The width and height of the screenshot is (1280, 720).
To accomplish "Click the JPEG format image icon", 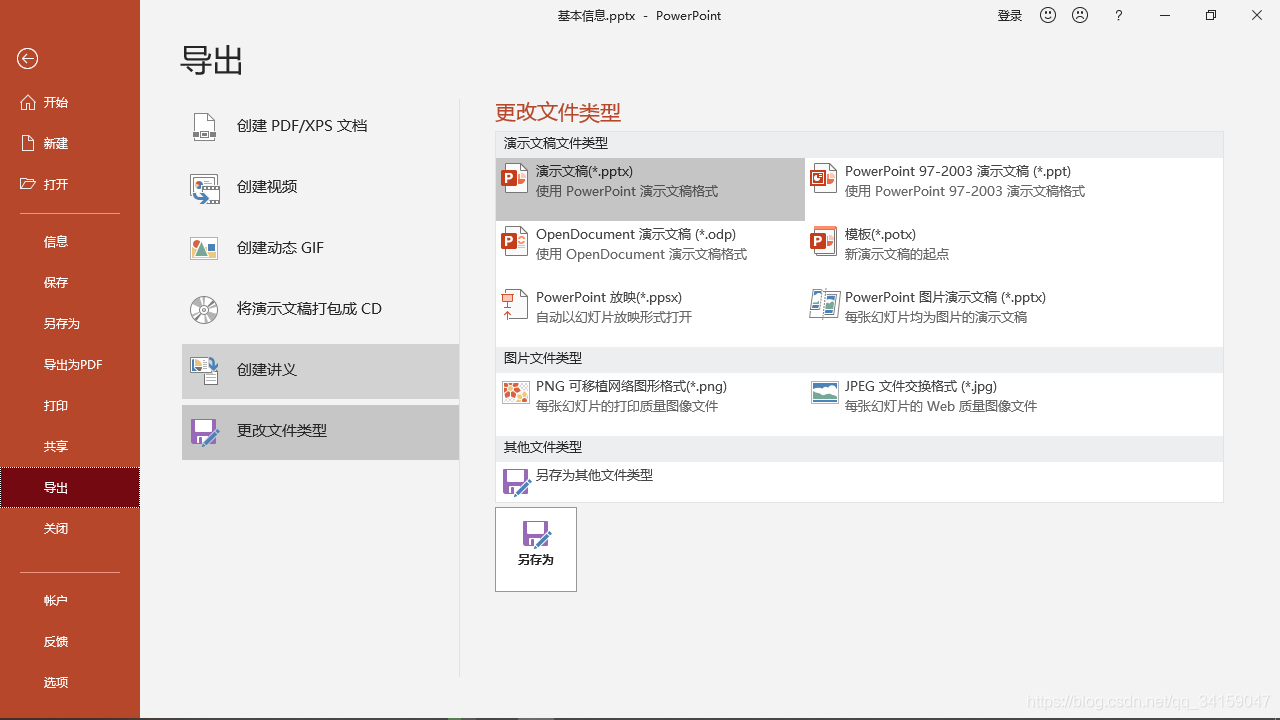I will 825,393.
